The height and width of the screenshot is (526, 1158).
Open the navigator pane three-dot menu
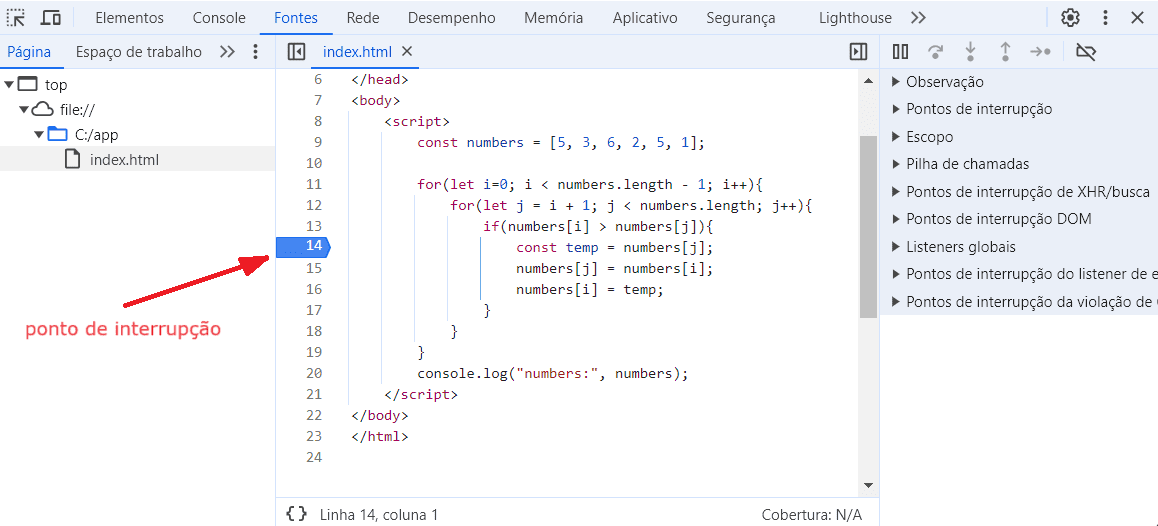pos(256,52)
